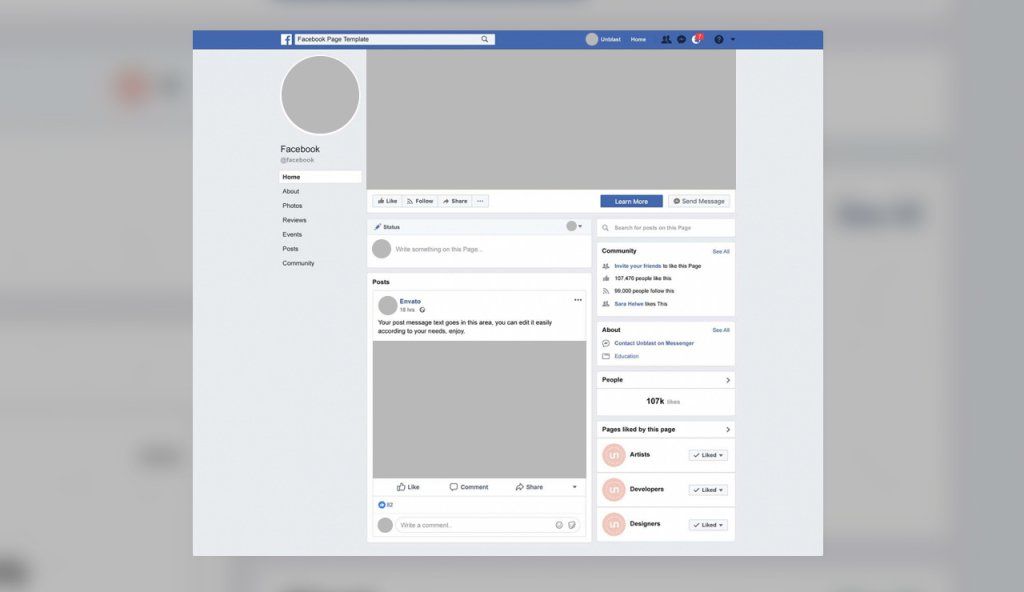This screenshot has width=1024, height=592.
Task: Click See All in Community section
Action: point(721,252)
